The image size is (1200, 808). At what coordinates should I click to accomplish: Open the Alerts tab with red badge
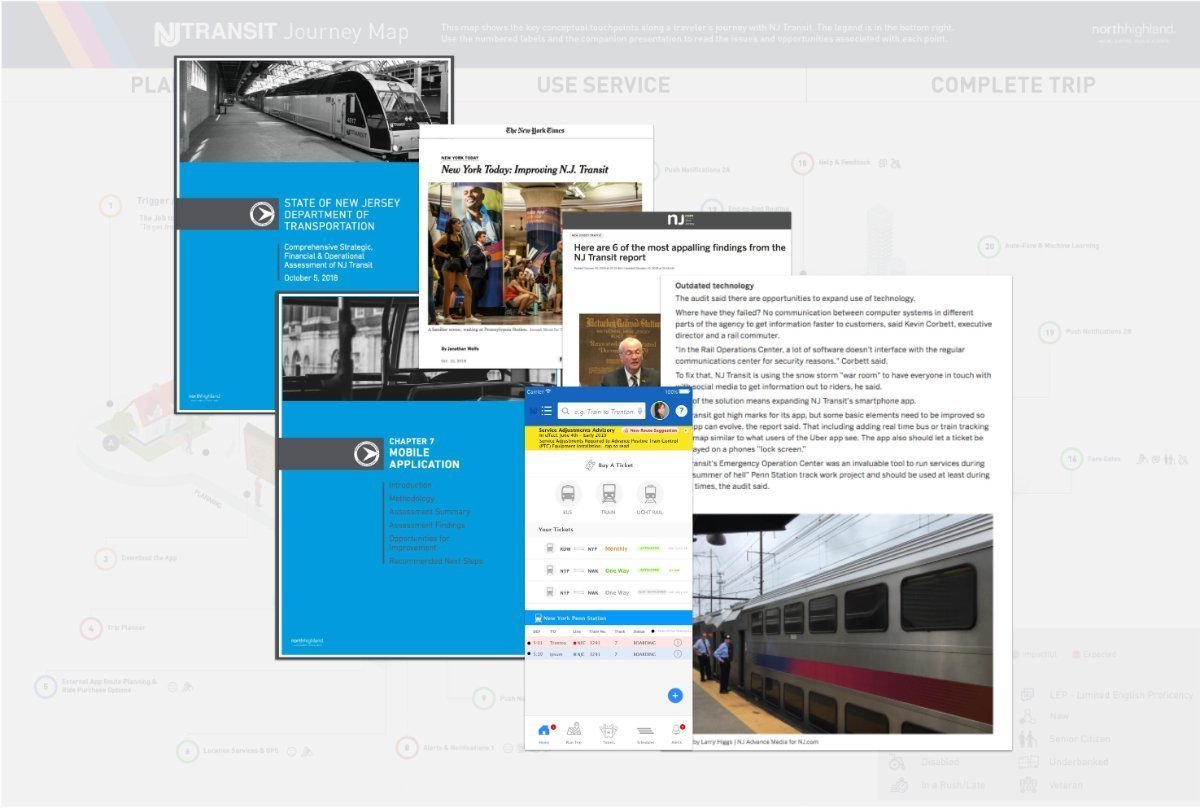[677, 732]
